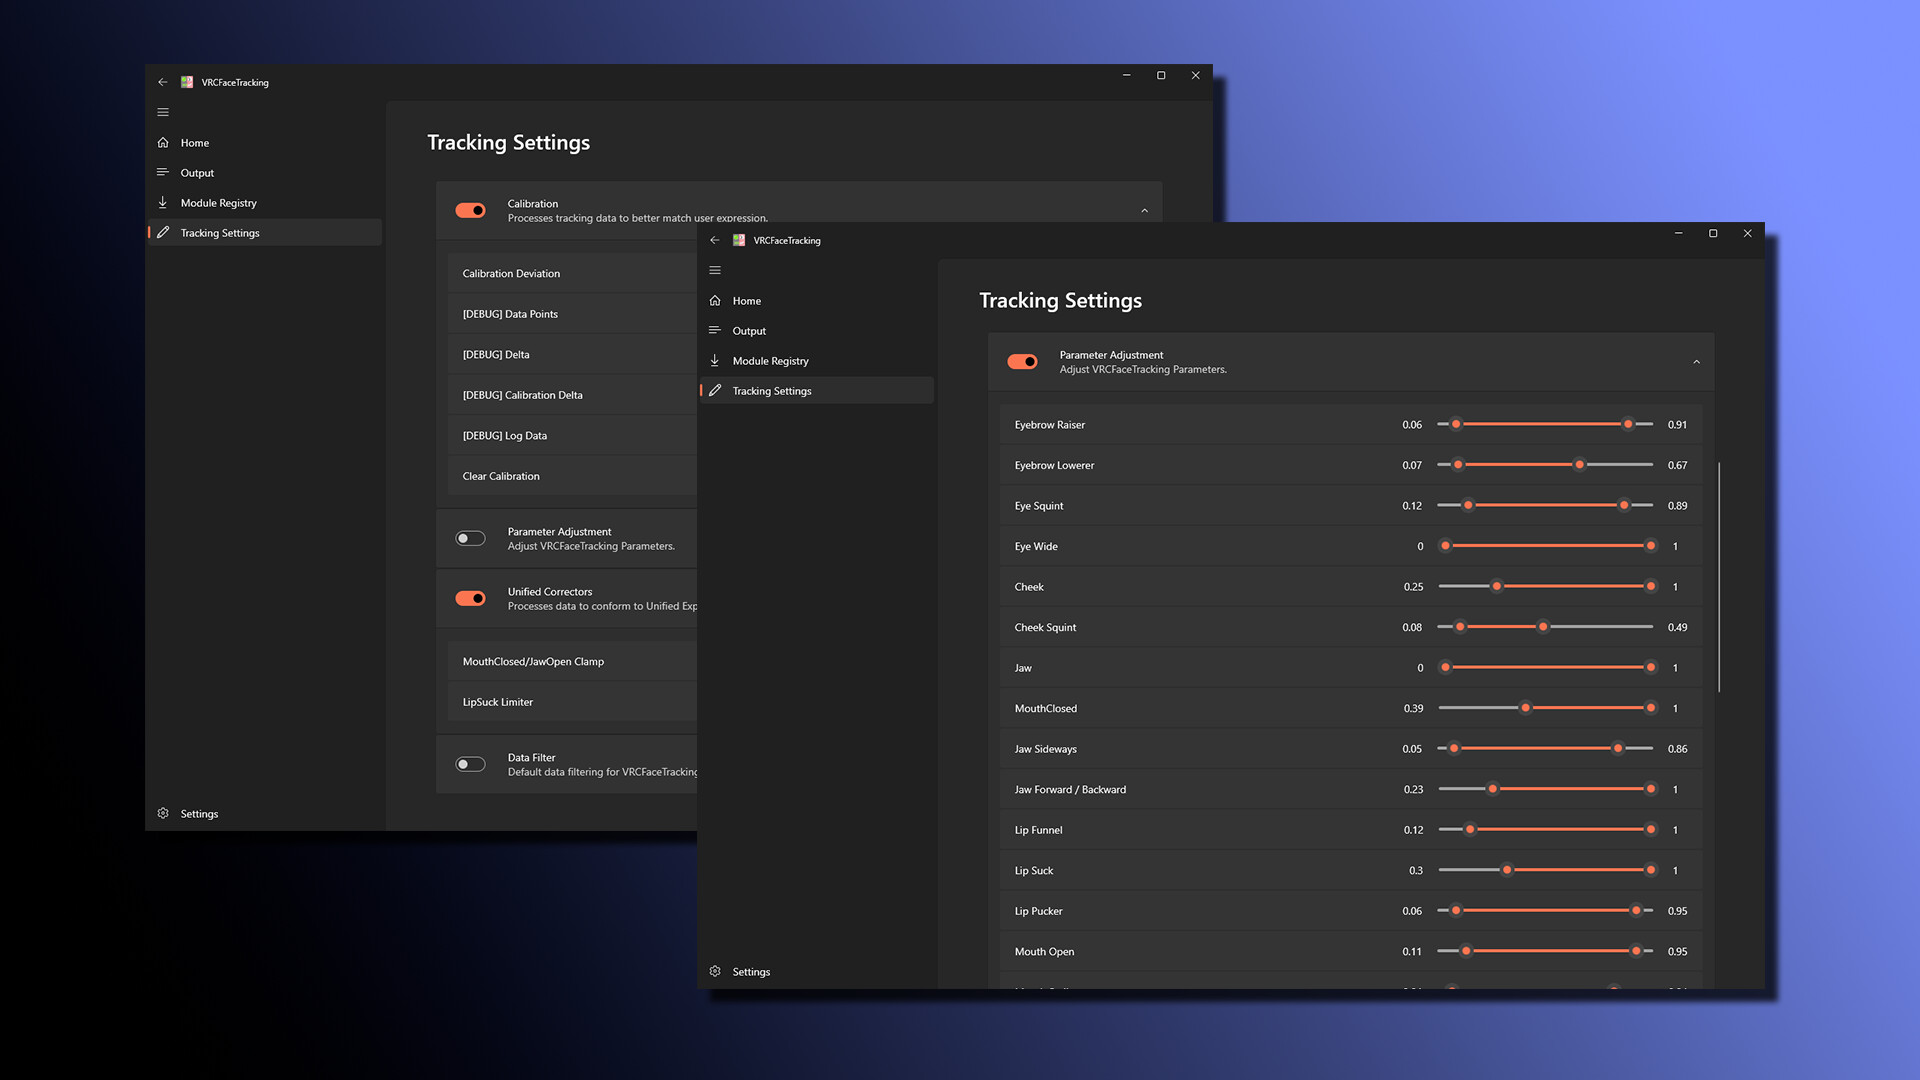This screenshot has width=1920, height=1080.
Task: Click the Clear Calibration option
Action: coord(500,476)
